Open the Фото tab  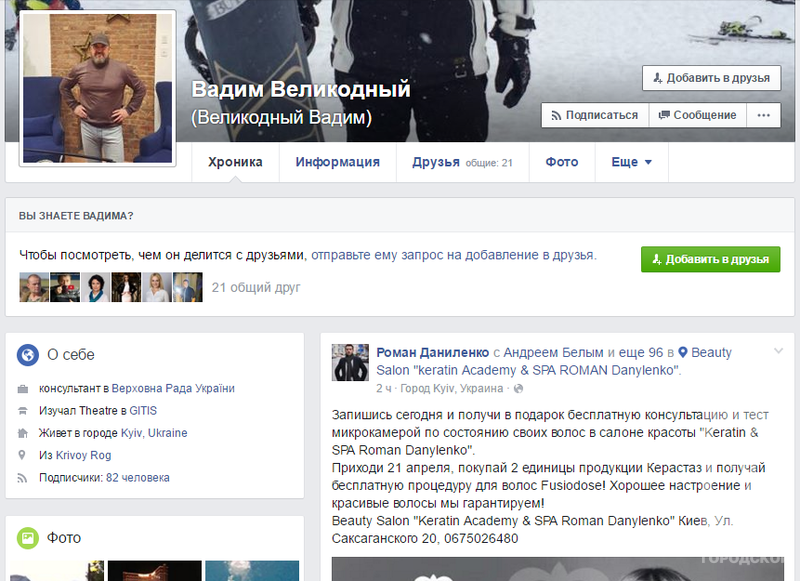tap(562, 162)
